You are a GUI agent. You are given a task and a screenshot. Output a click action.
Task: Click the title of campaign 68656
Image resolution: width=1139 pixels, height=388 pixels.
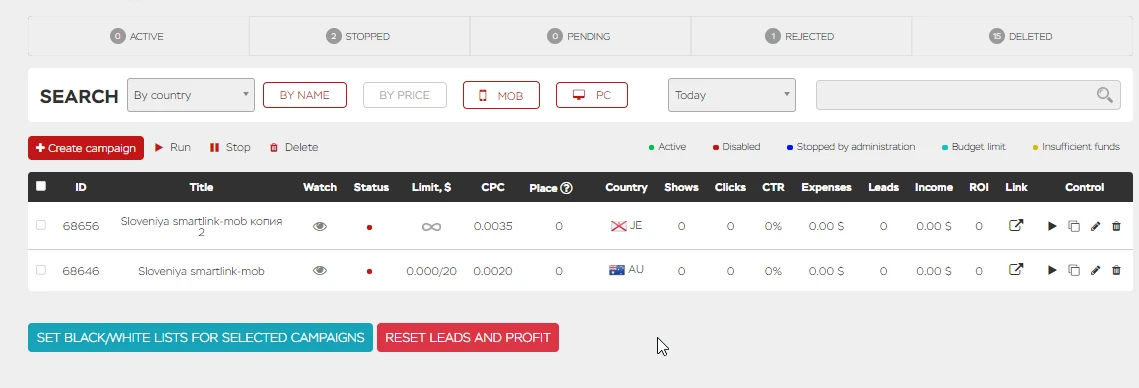click(201, 226)
